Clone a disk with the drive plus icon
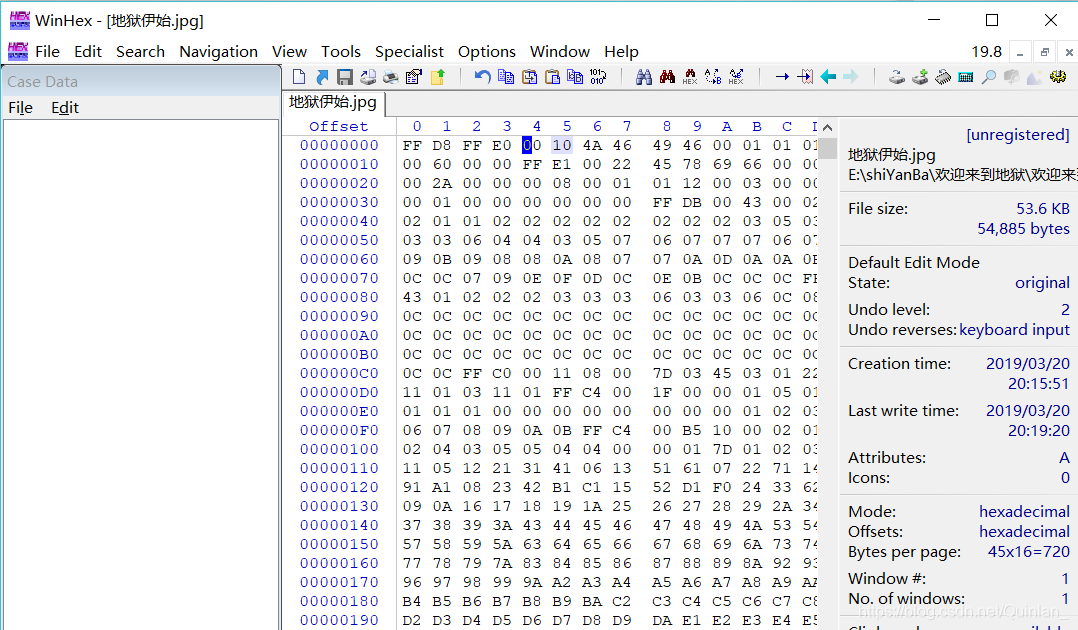The height and width of the screenshot is (630, 1078). [920, 77]
